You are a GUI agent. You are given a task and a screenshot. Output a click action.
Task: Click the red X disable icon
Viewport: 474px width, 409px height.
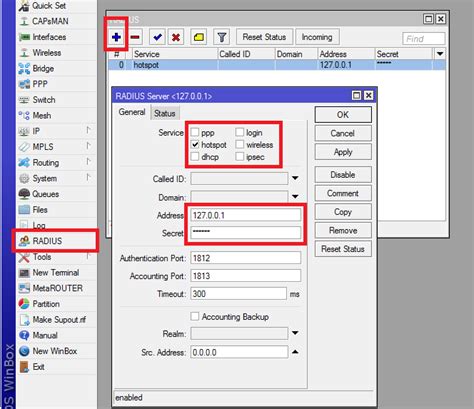pos(176,37)
